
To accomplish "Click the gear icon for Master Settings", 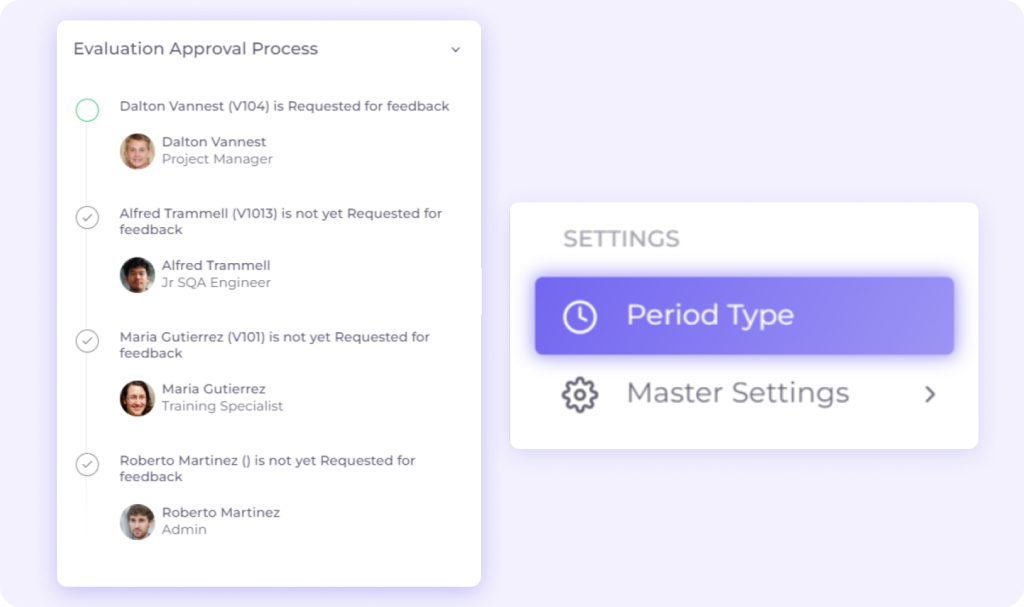I will pos(580,394).
